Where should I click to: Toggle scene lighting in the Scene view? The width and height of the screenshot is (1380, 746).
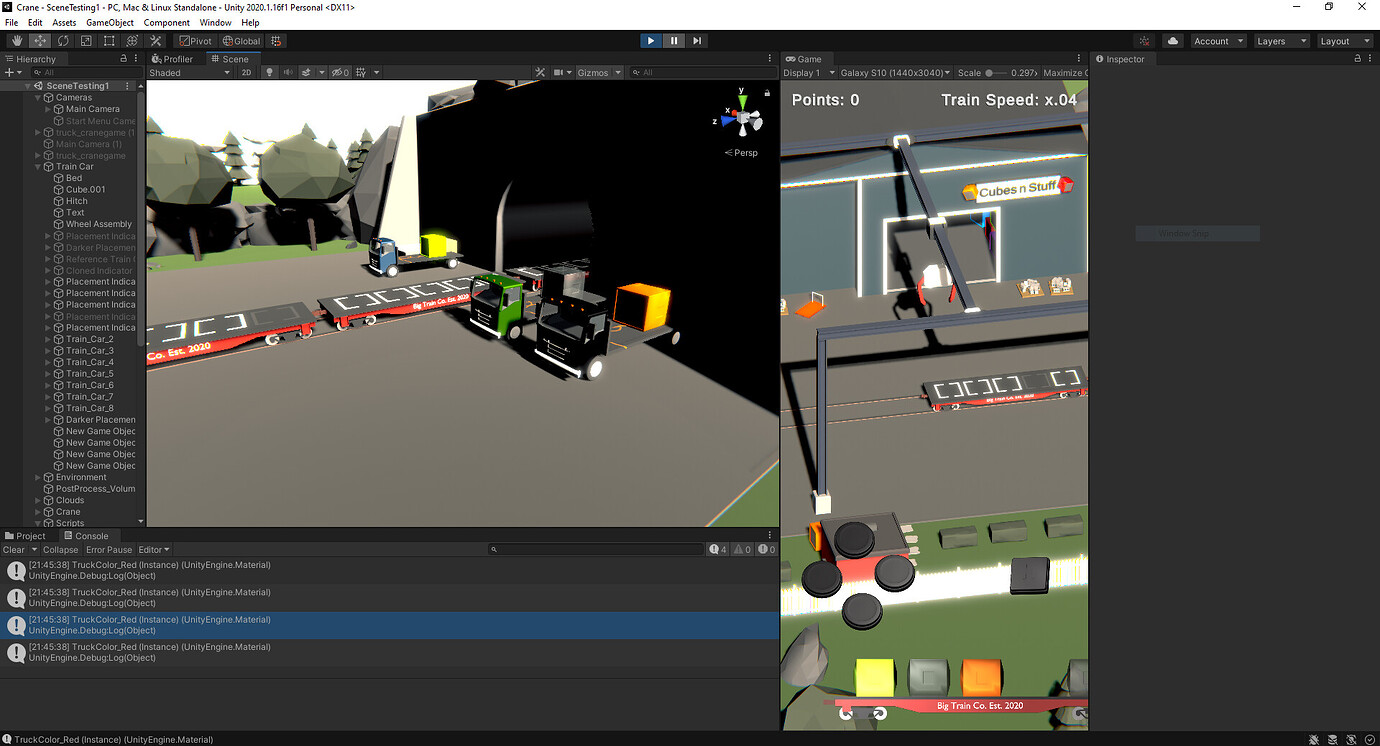269,71
